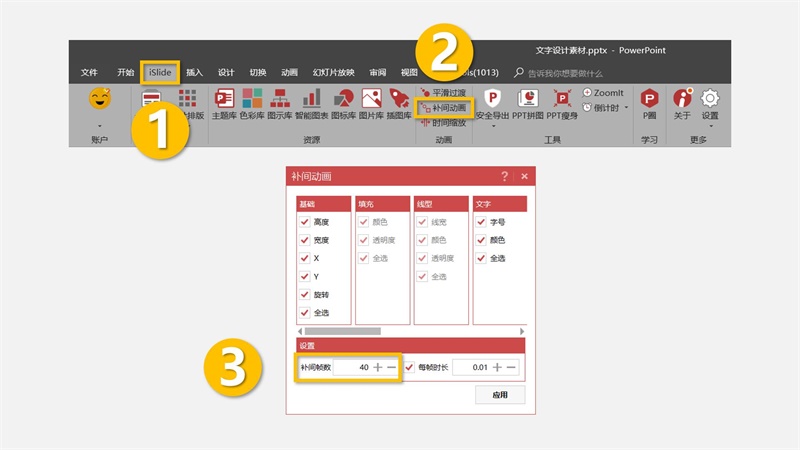Expand the 设置 settings dropdown arrow

click(x=710, y=126)
